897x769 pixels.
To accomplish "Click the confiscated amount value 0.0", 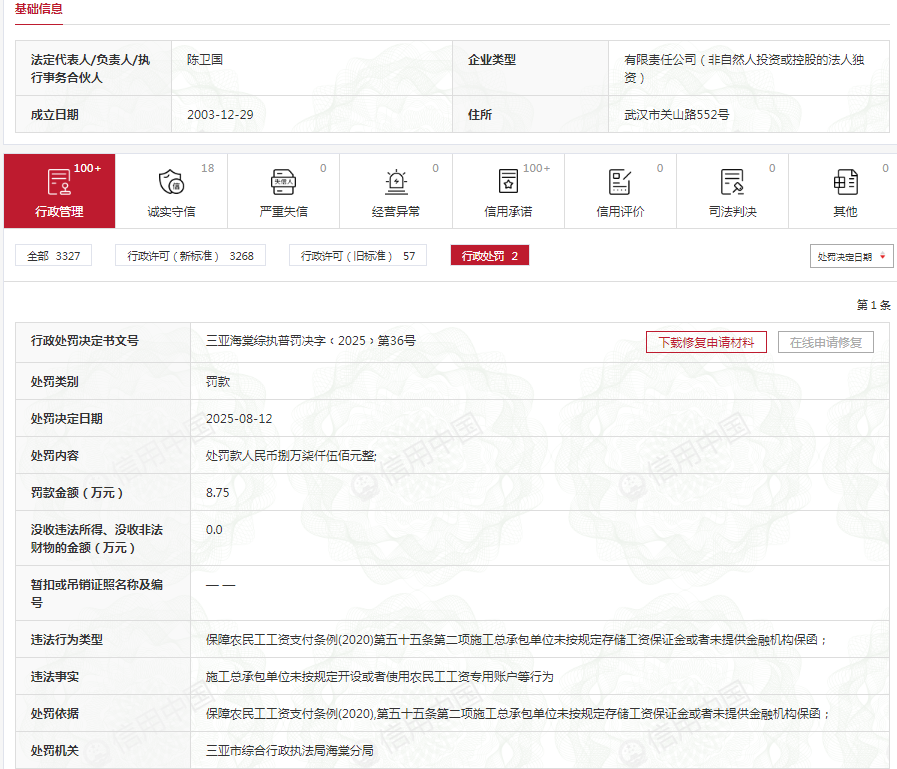I will 214,530.
